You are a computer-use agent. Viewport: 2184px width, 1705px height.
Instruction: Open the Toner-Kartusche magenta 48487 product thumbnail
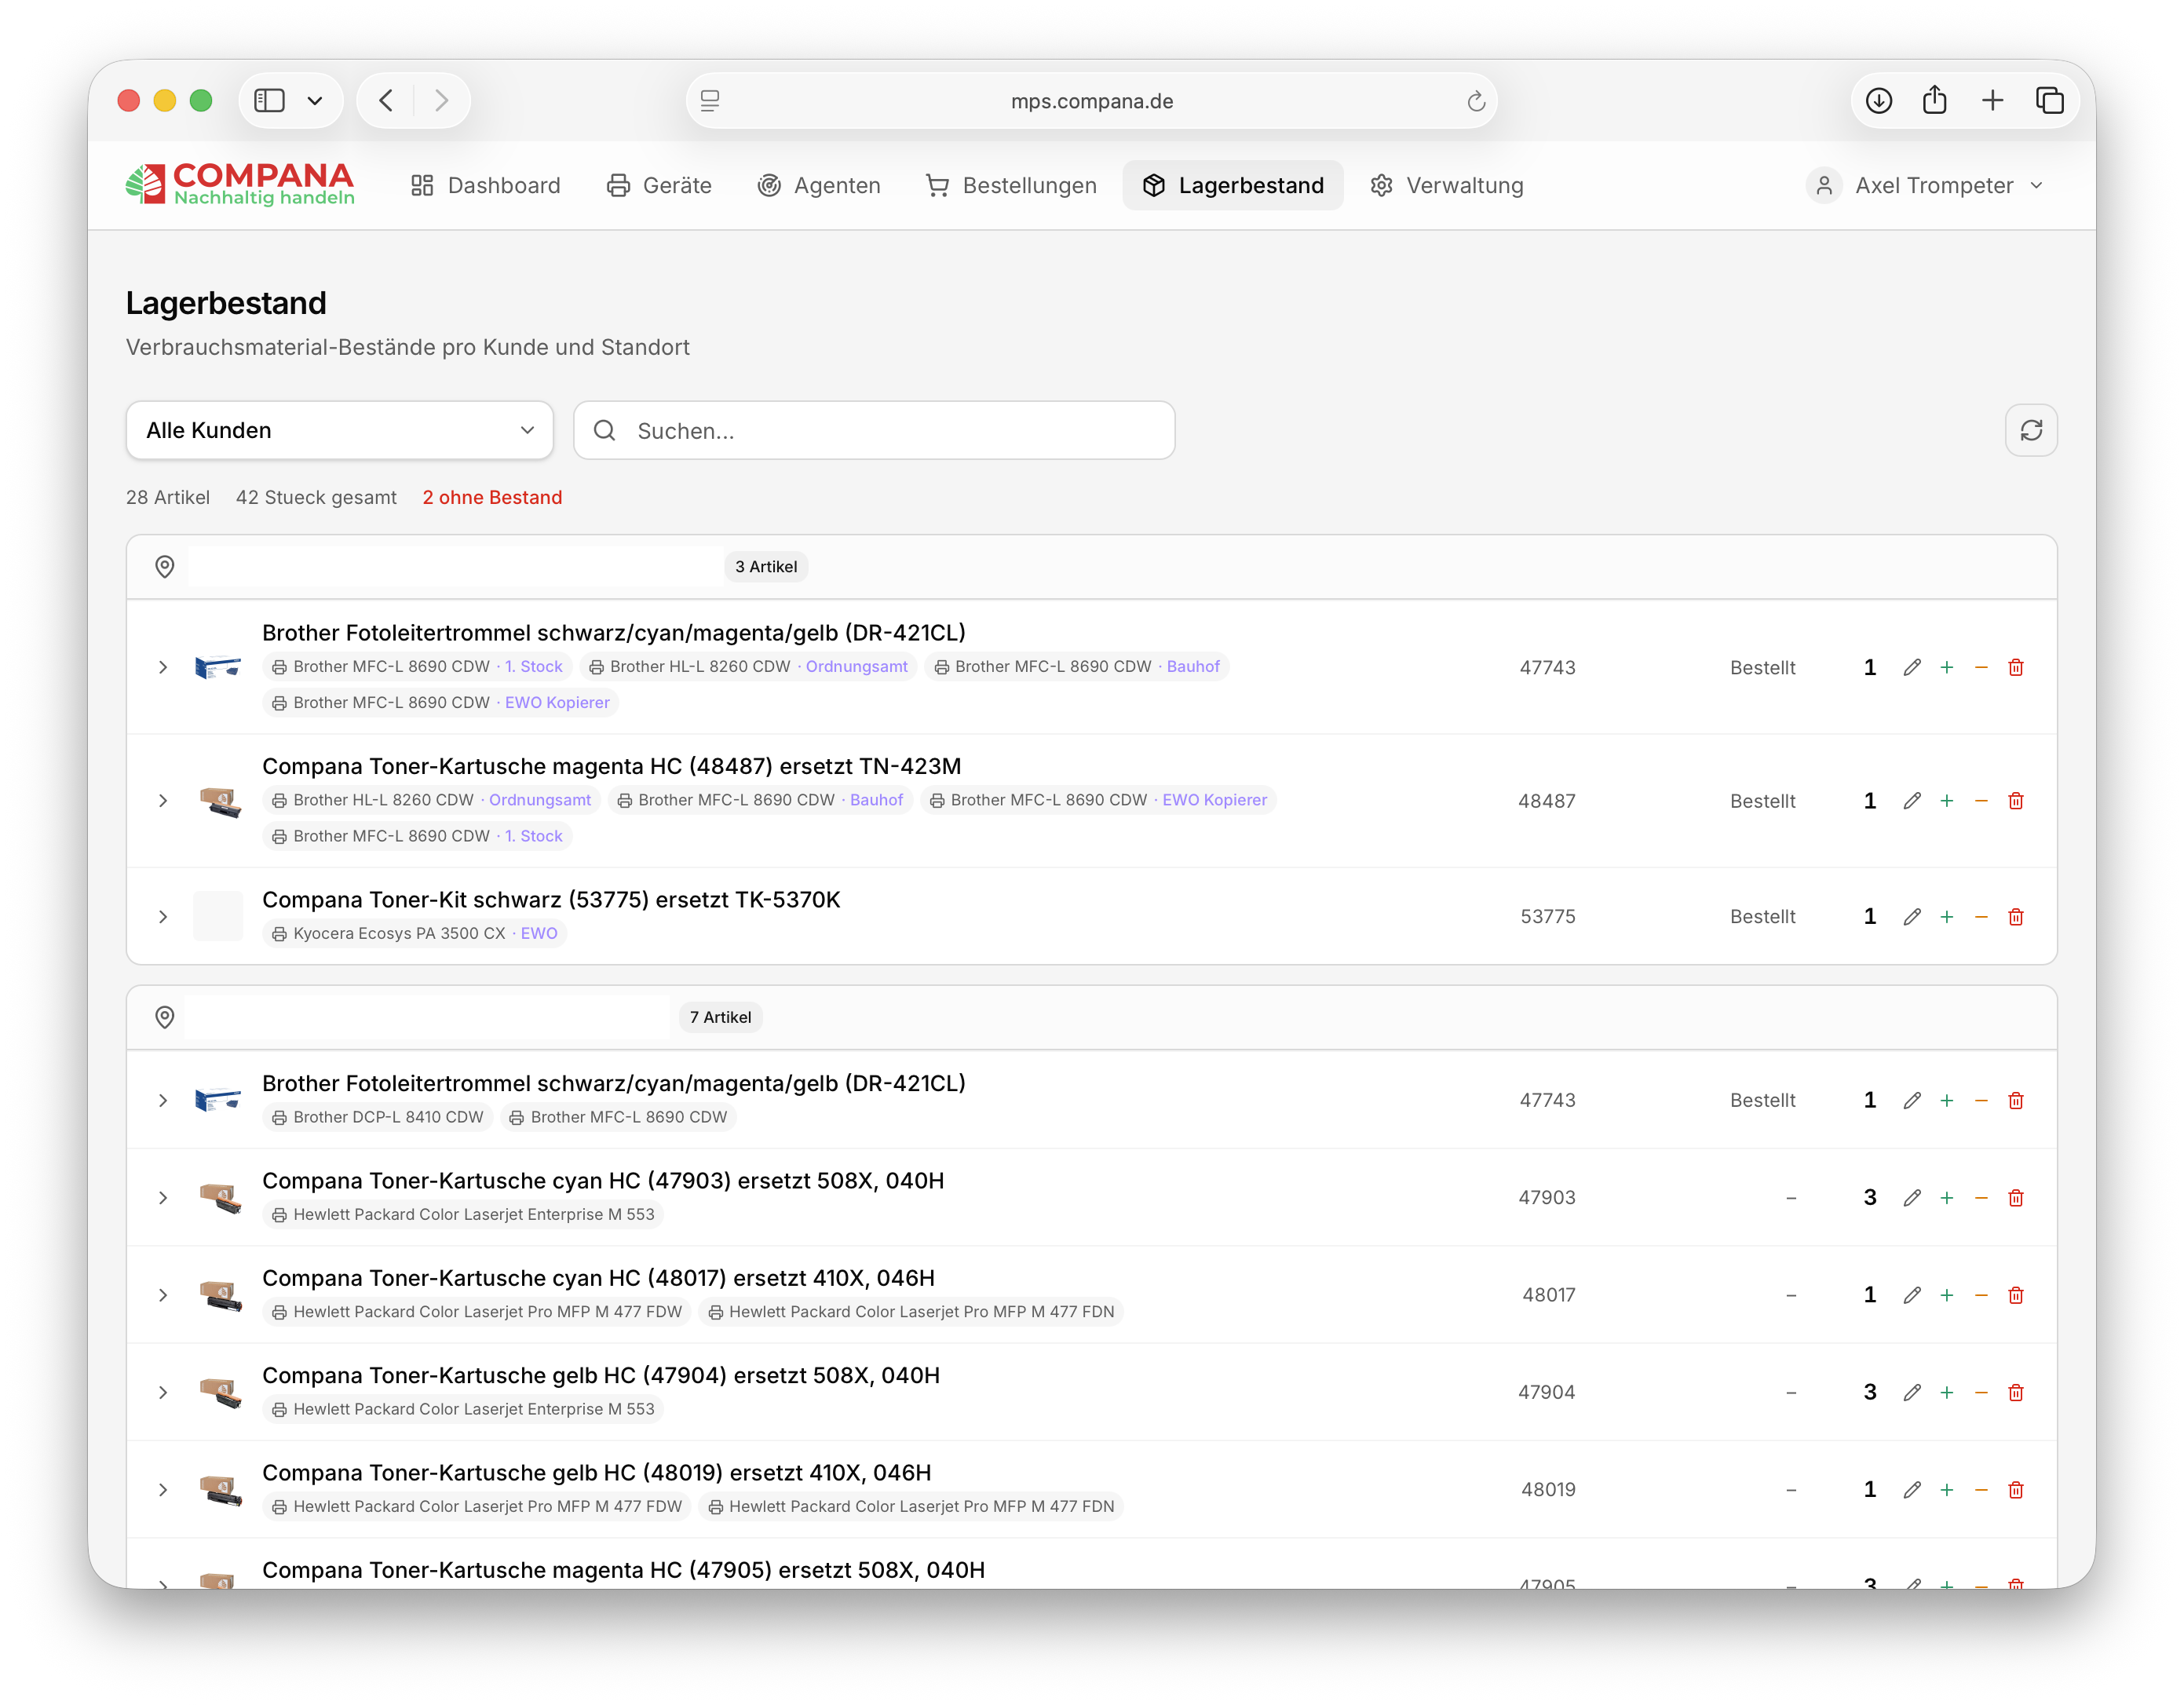pos(219,801)
